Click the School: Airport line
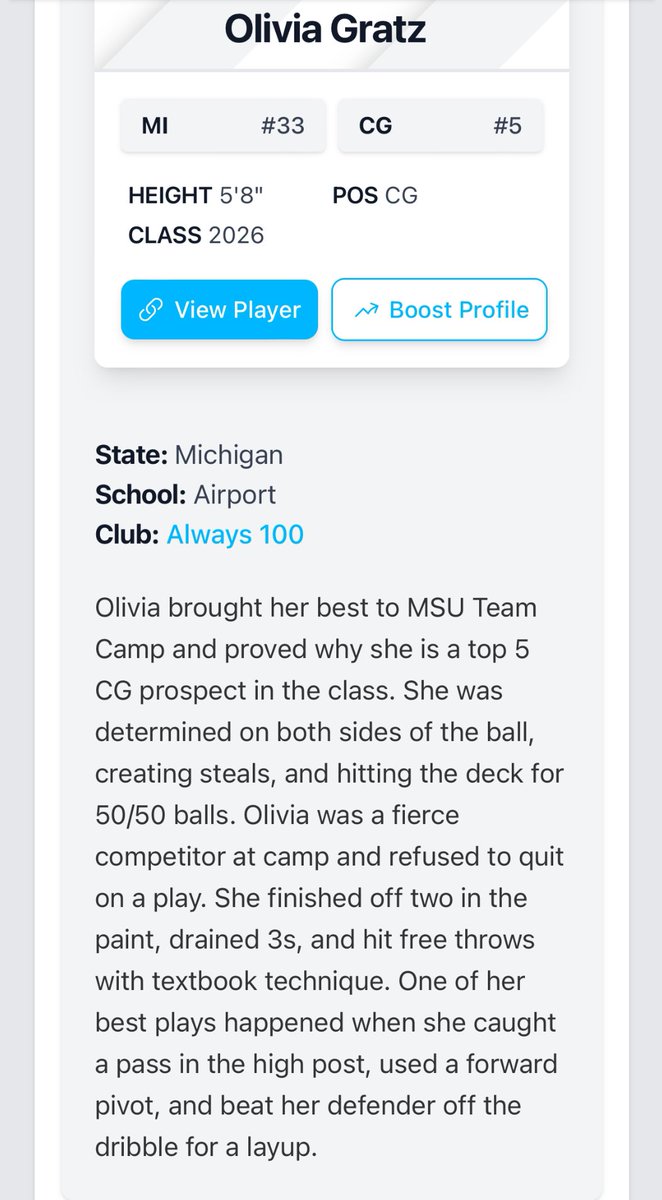The height and width of the screenshot is (1200, 662). tap(185, 495)
